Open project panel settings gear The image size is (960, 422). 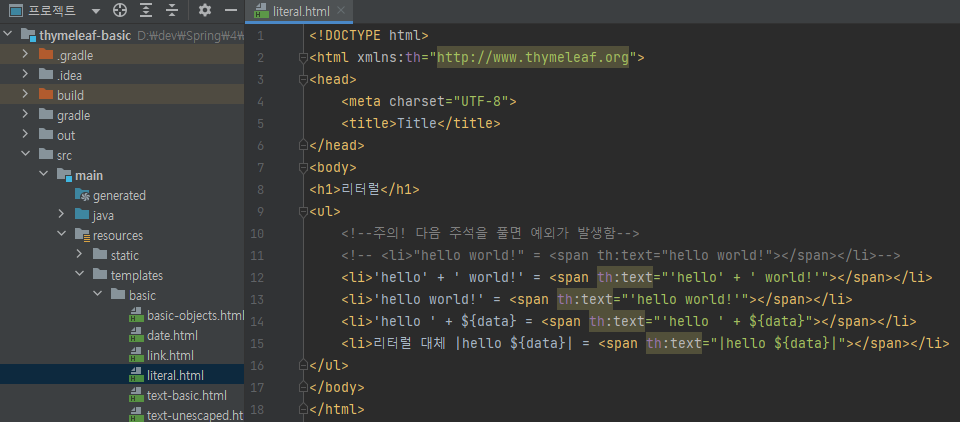(205, 10)
